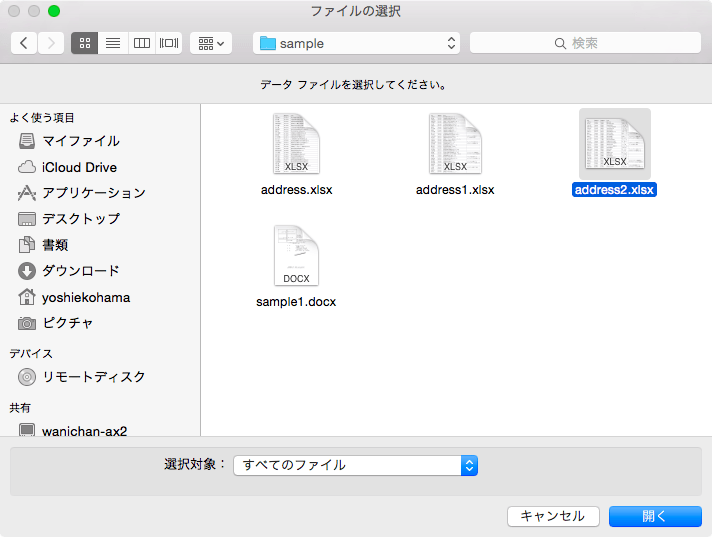The width and height of the screenshot is (712, 537).
Task: Switch to list view
Action: (x=113, y=43)
